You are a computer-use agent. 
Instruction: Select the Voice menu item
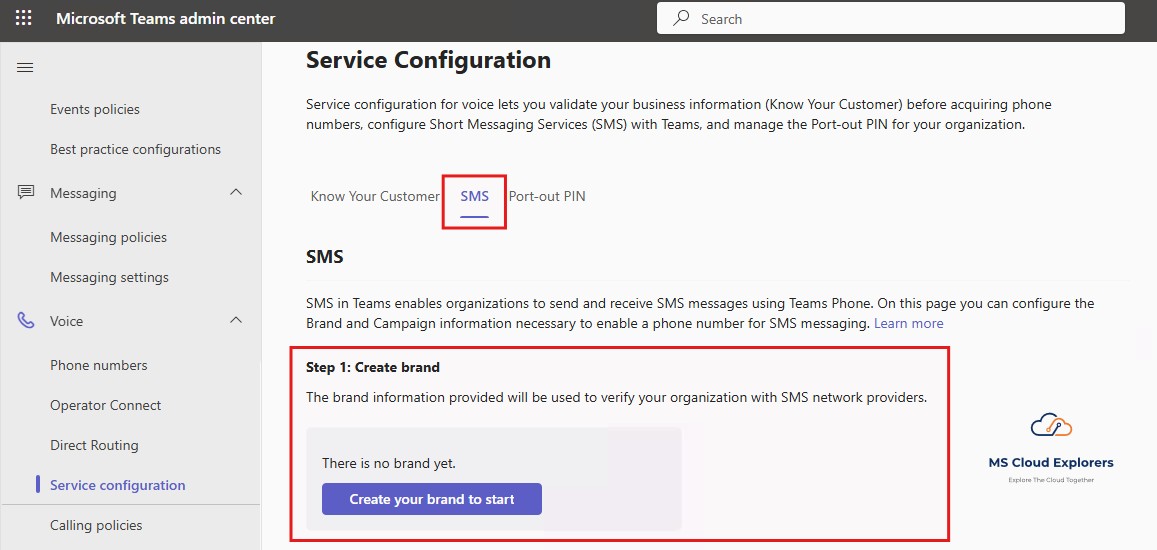(66, 321)
